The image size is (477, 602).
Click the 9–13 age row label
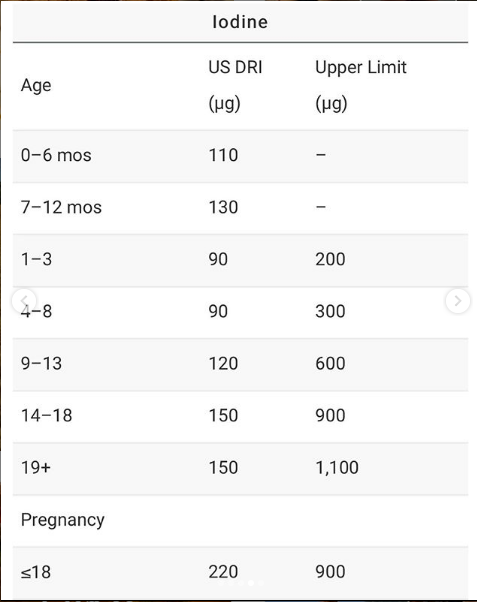41,364
